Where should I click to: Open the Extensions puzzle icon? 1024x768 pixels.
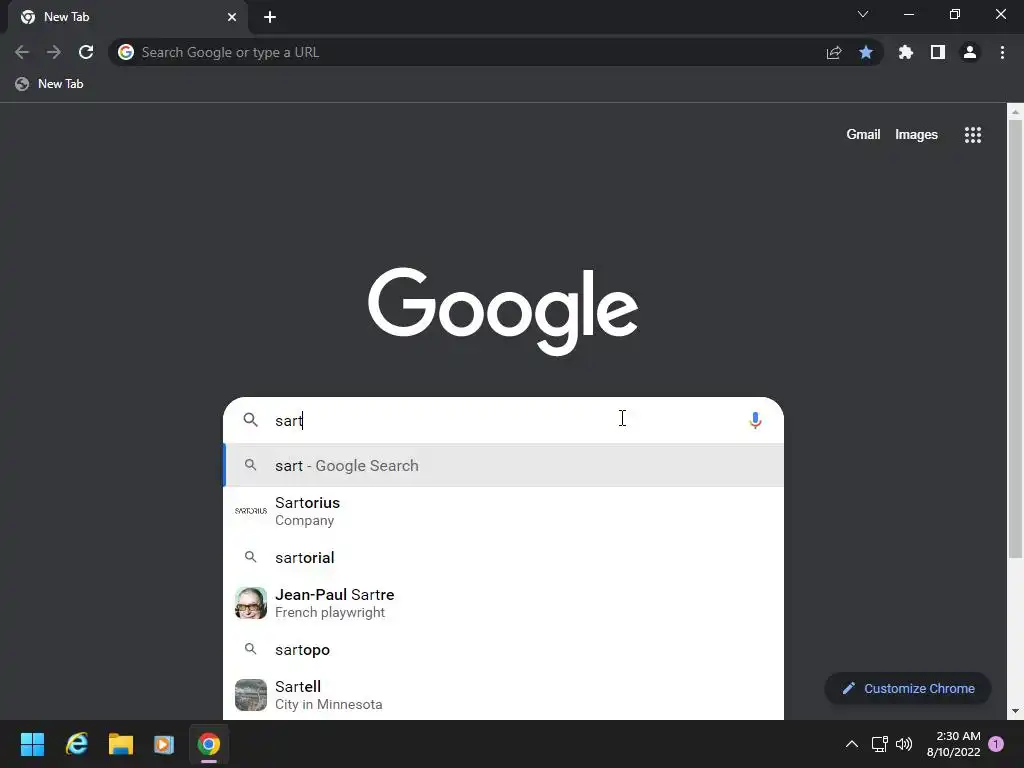[x=906, y=52]
